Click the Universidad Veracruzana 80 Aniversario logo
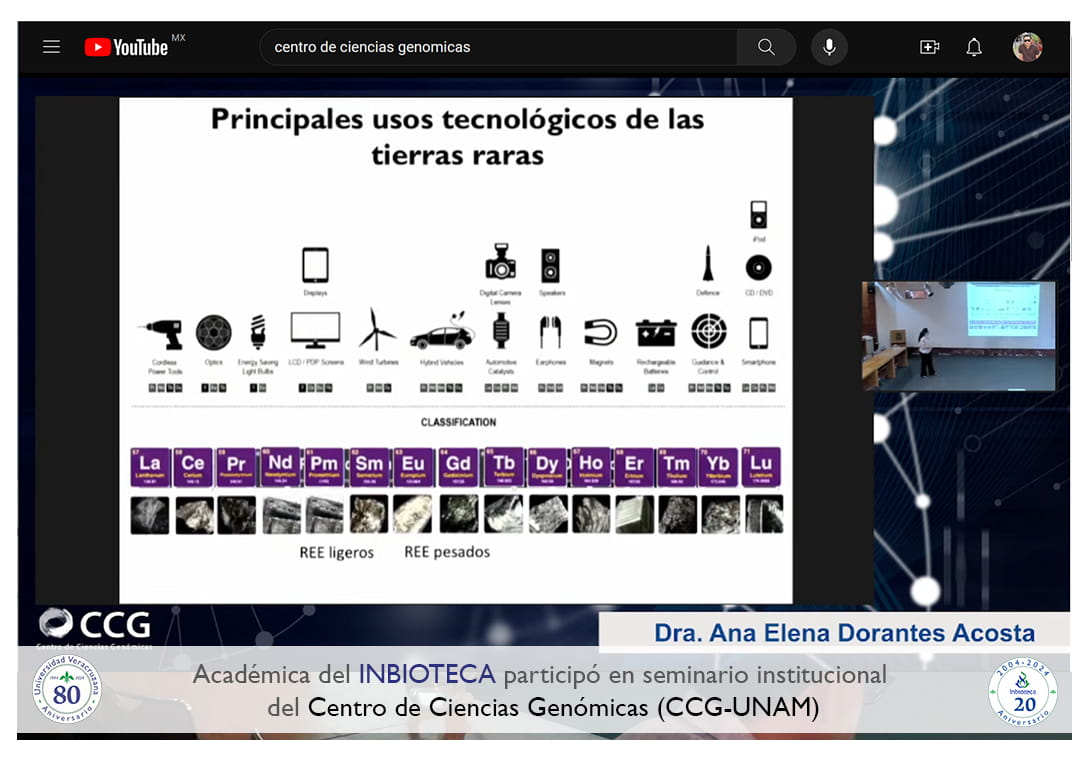The width and height of the screenshot is (1090, 760). tap(67, 690)
